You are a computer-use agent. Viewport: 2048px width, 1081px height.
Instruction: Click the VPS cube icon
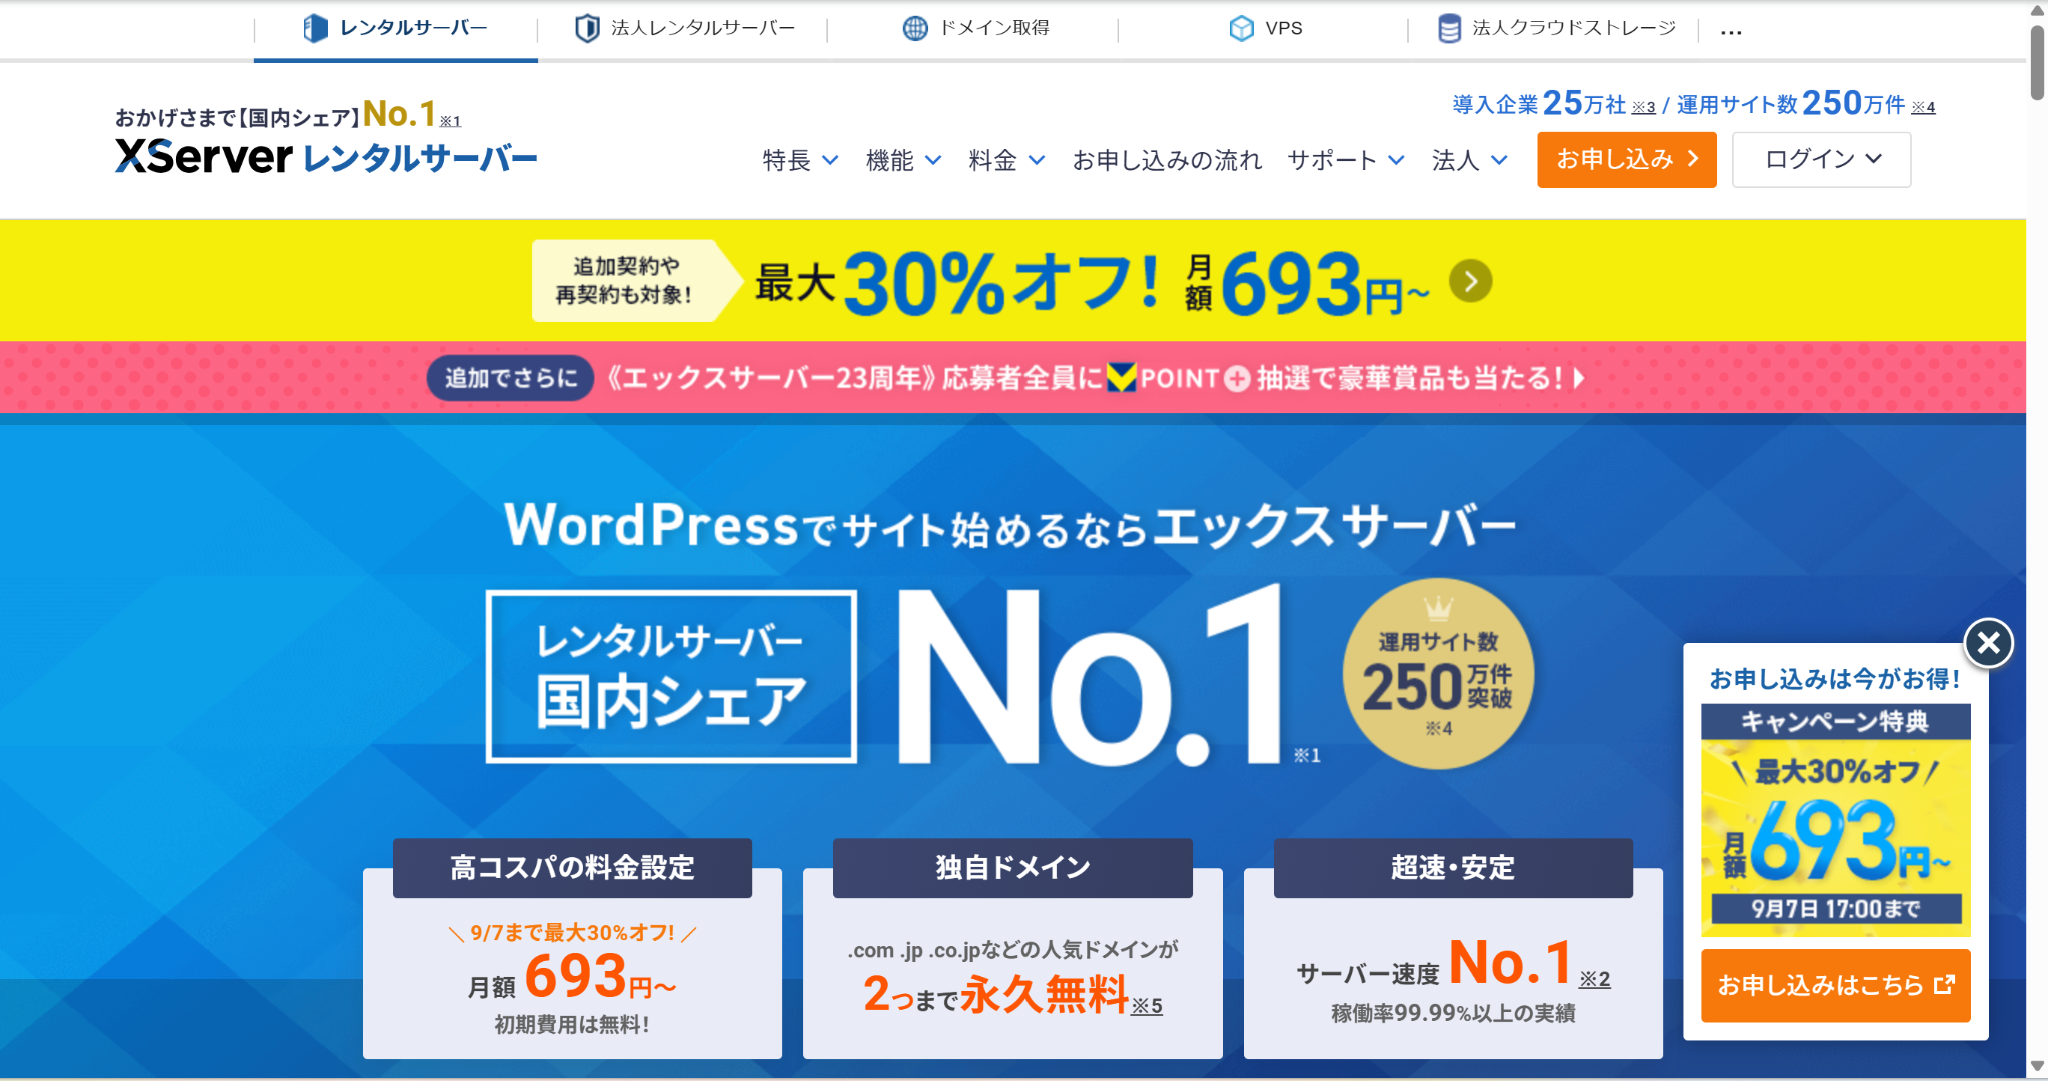click(x=1241, y=28)
